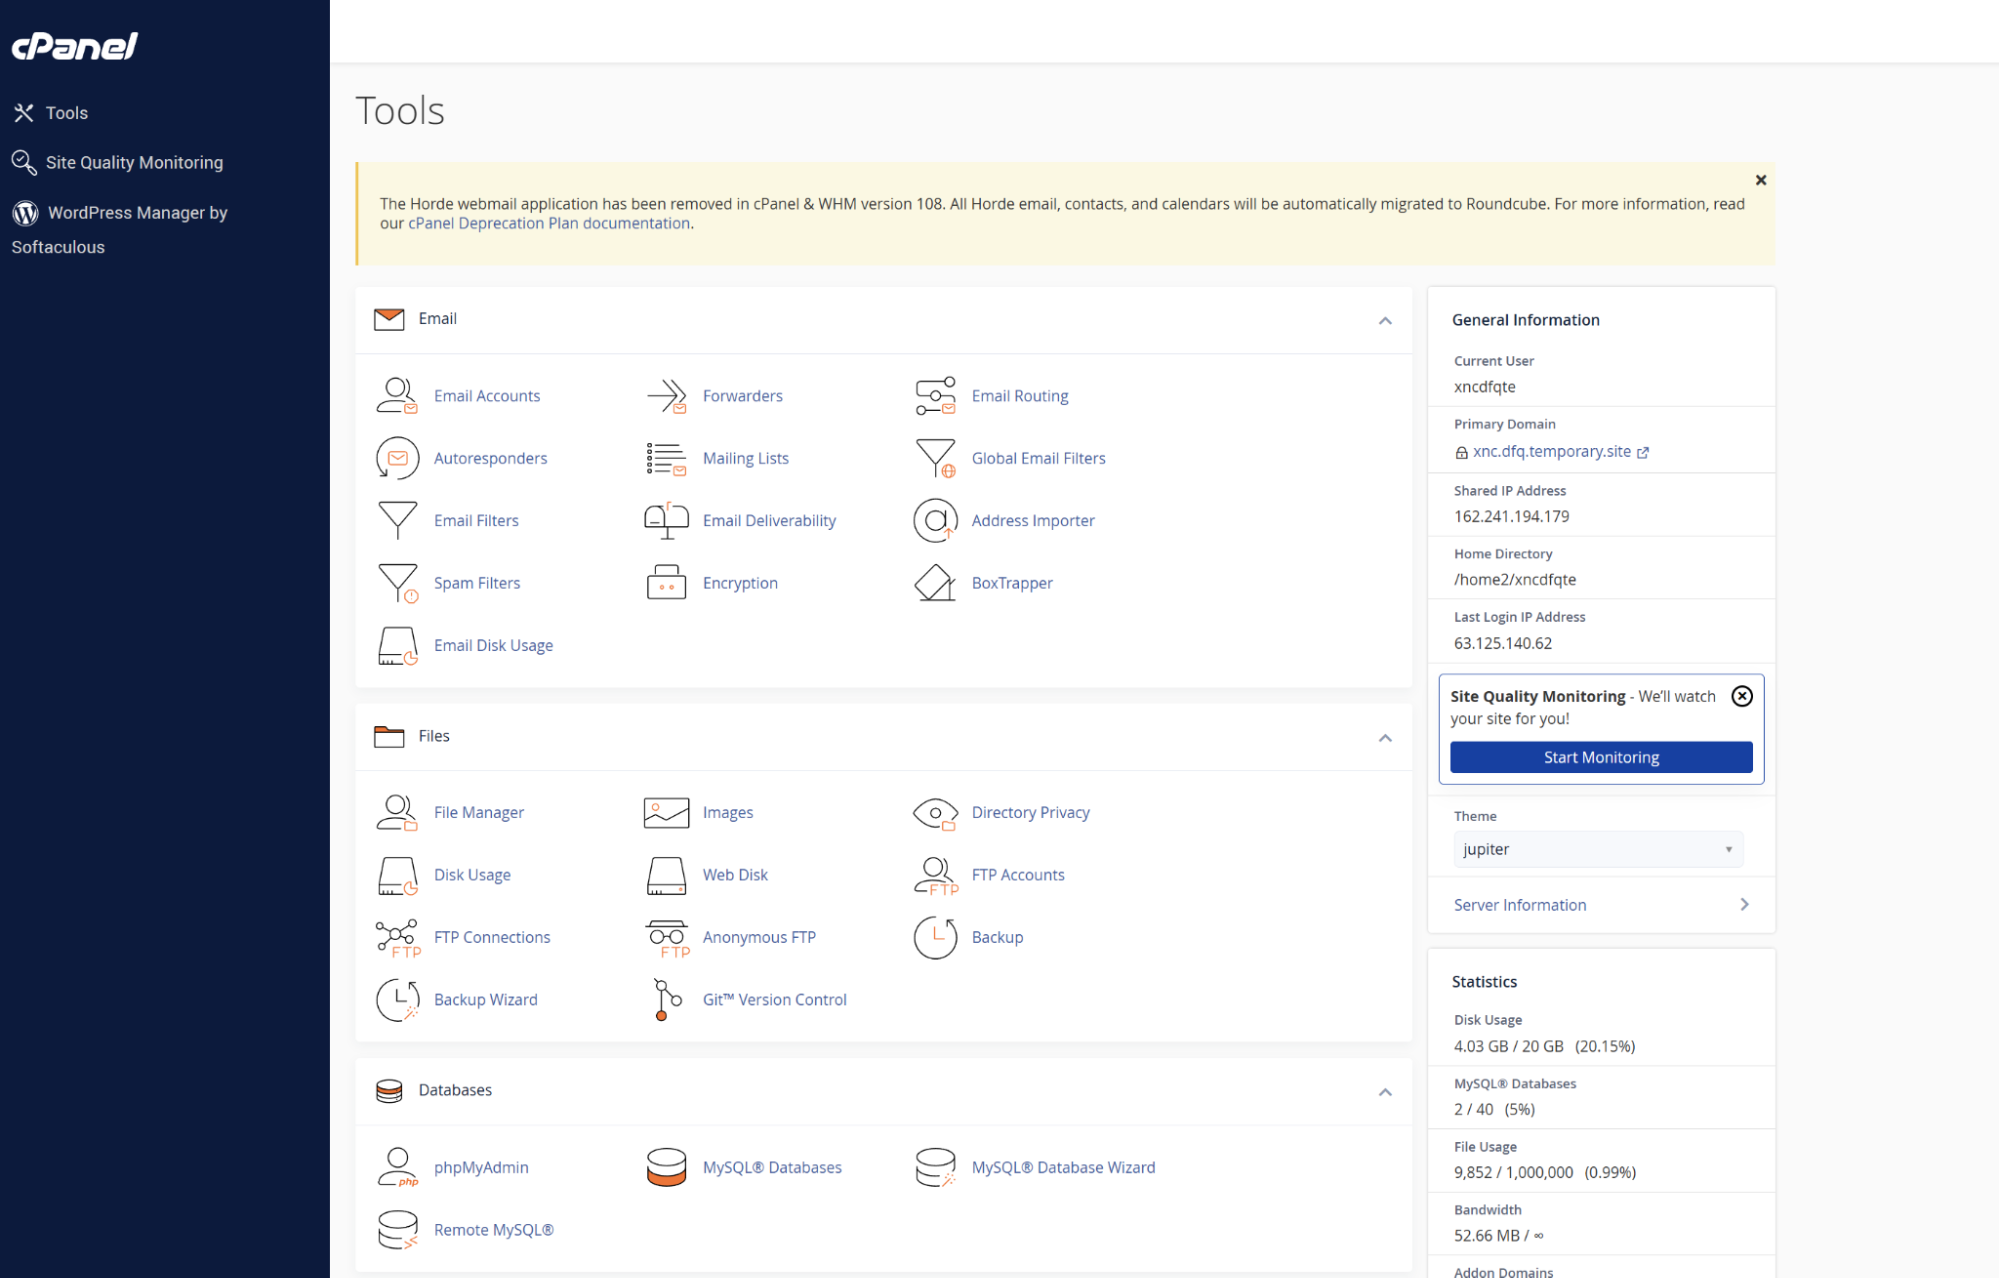Close the Site Quality Monitoring promo
The height and width of the screenshot is (1278, 1999).
coord(1742,696)
